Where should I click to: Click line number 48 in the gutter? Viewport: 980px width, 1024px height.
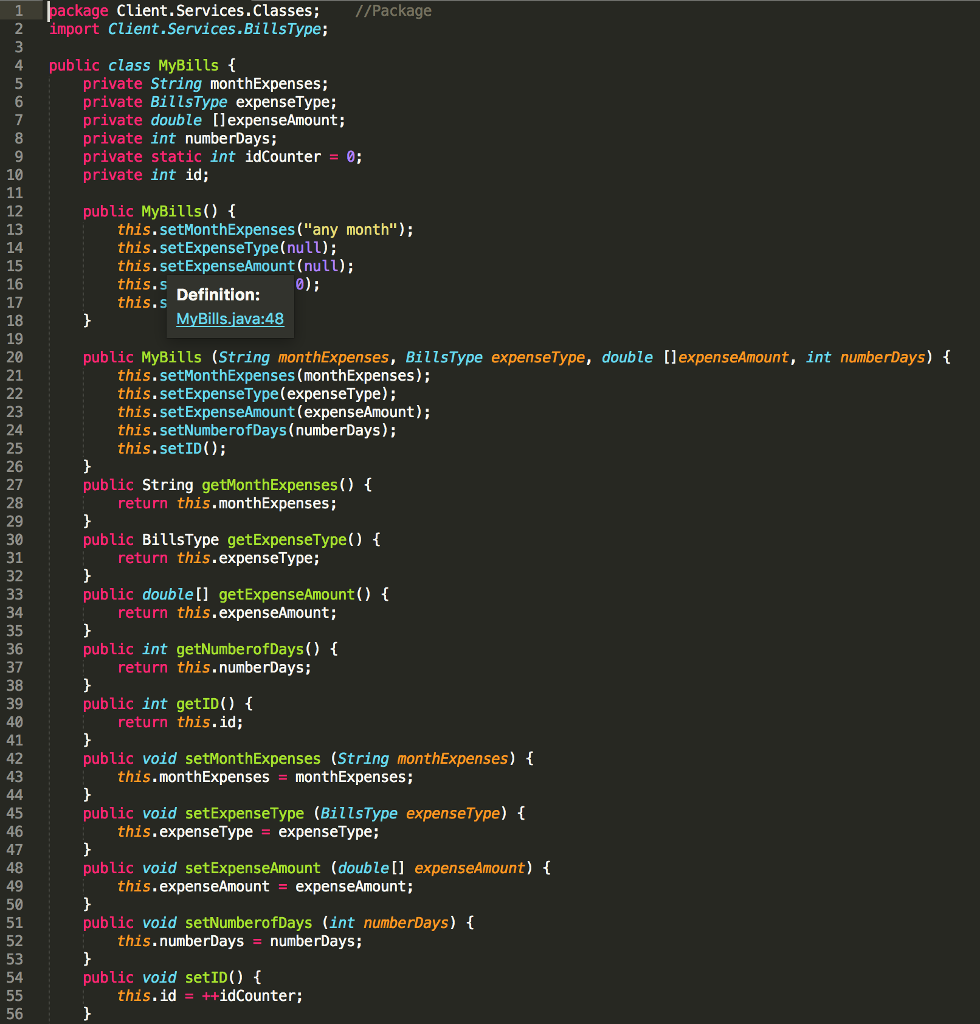(17, 868)
